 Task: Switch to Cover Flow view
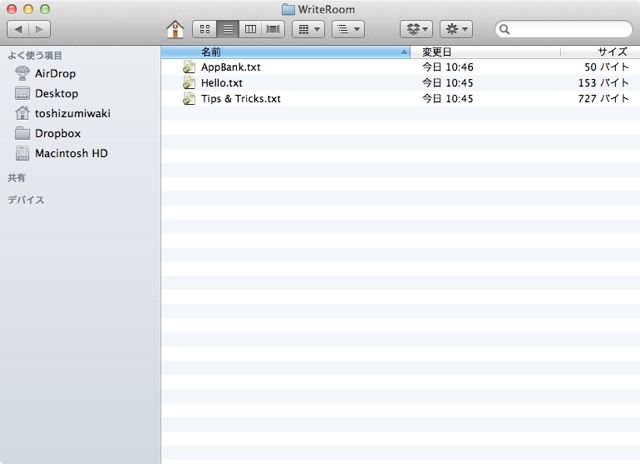coord(273,29)
